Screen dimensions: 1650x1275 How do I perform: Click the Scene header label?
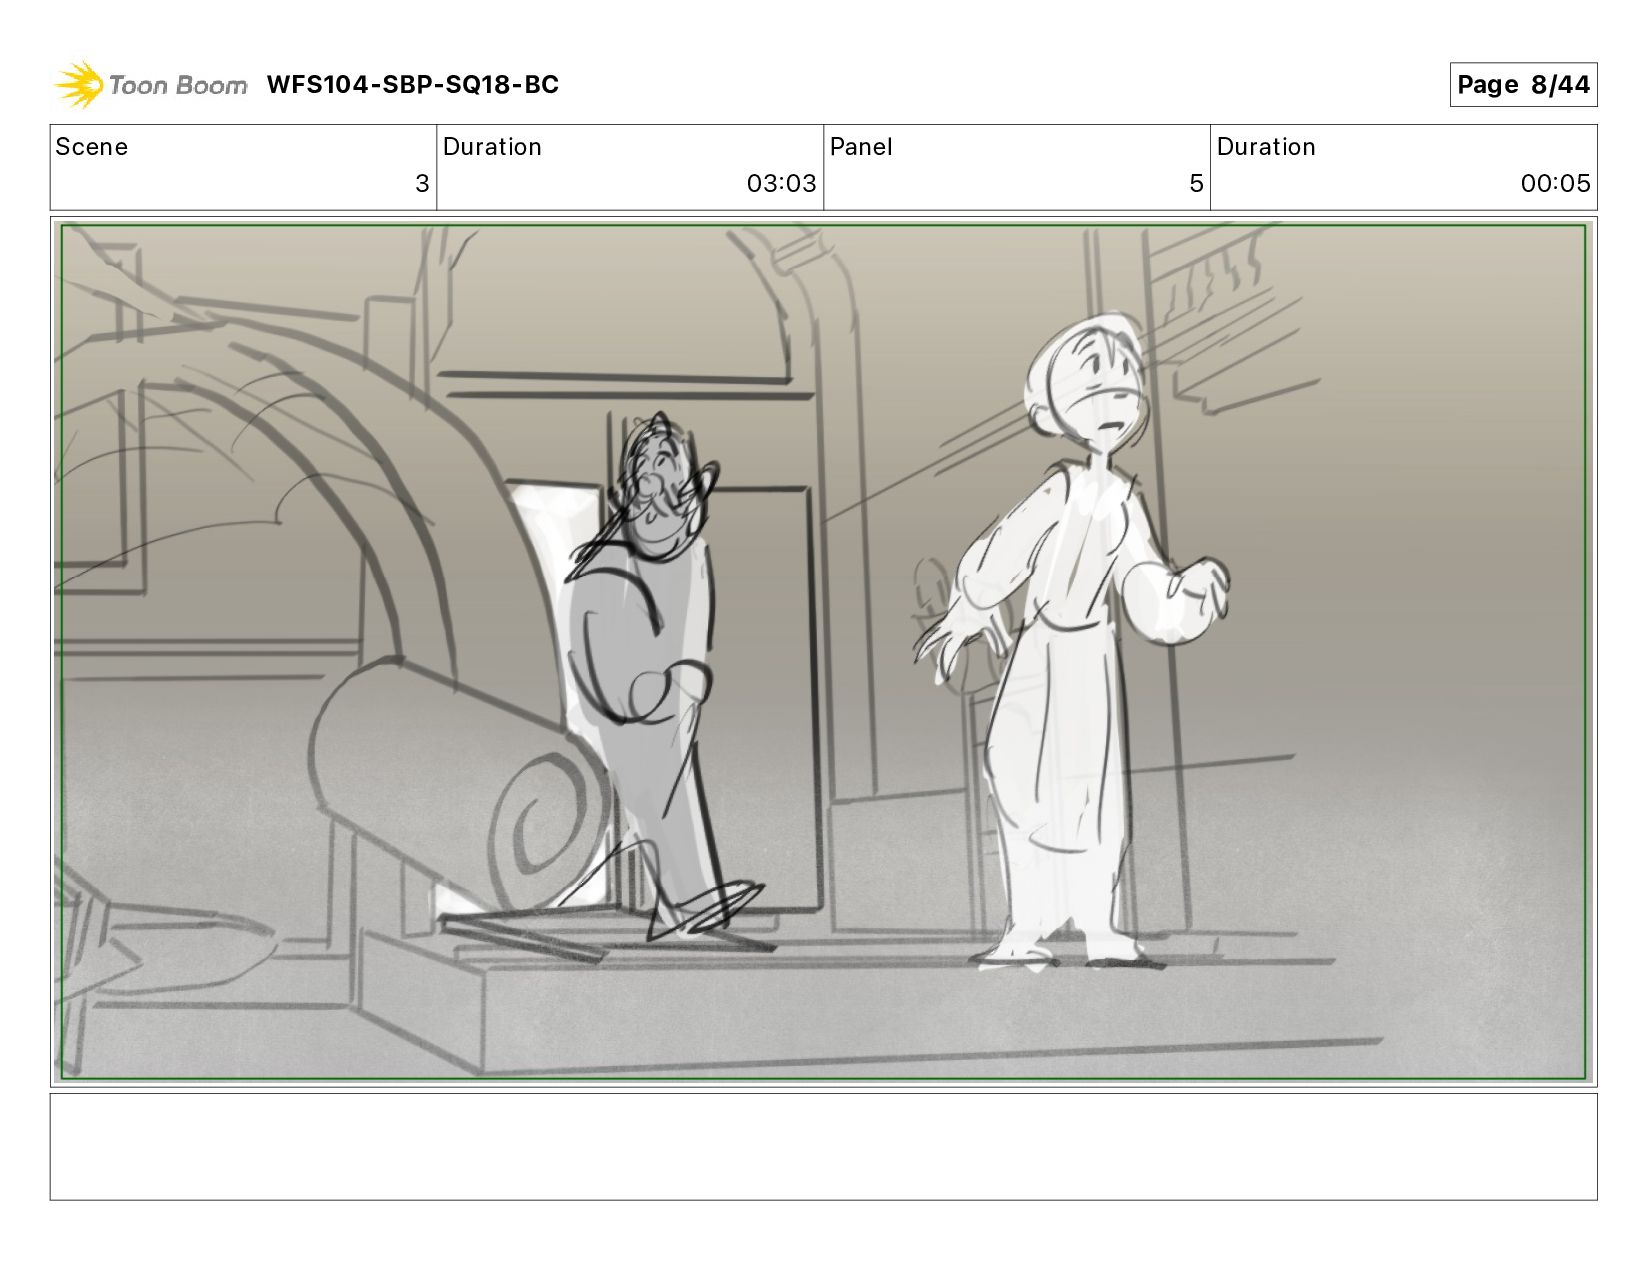92,147
